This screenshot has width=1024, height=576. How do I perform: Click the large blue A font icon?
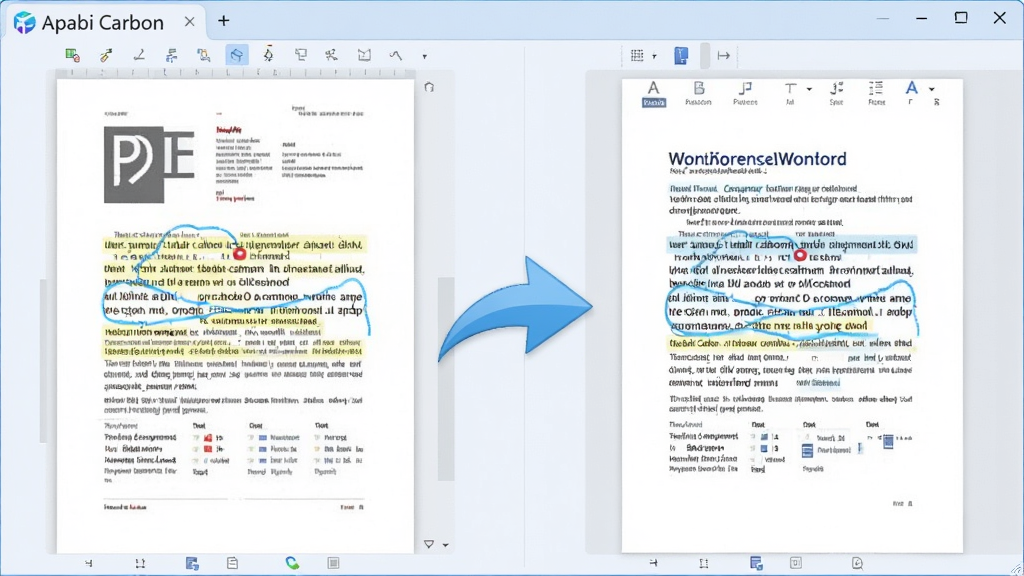point(912,88)
